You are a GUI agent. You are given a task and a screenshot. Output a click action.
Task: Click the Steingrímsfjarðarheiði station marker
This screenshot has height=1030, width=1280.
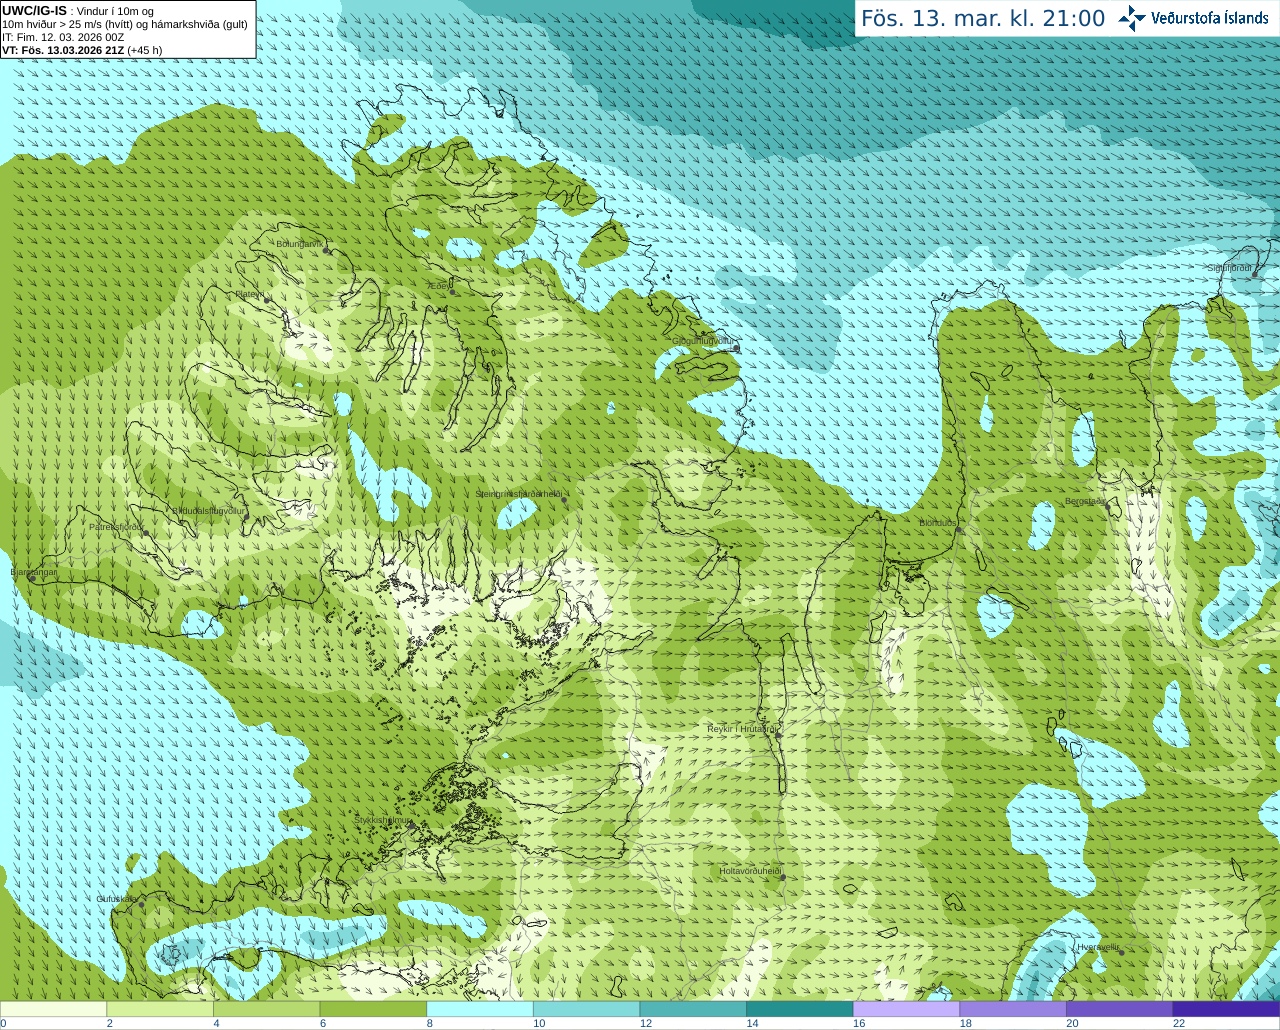[x=565, y=500]
